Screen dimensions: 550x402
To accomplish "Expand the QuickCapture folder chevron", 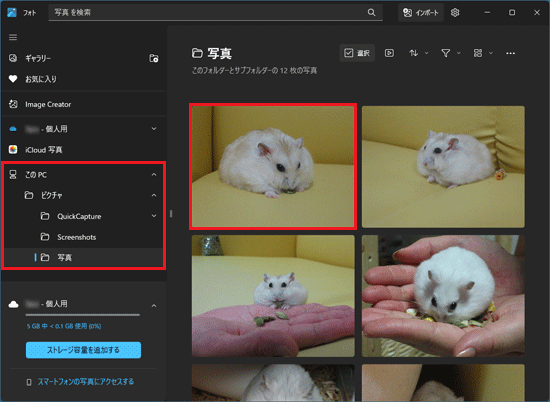I will (x=154, y=216).
